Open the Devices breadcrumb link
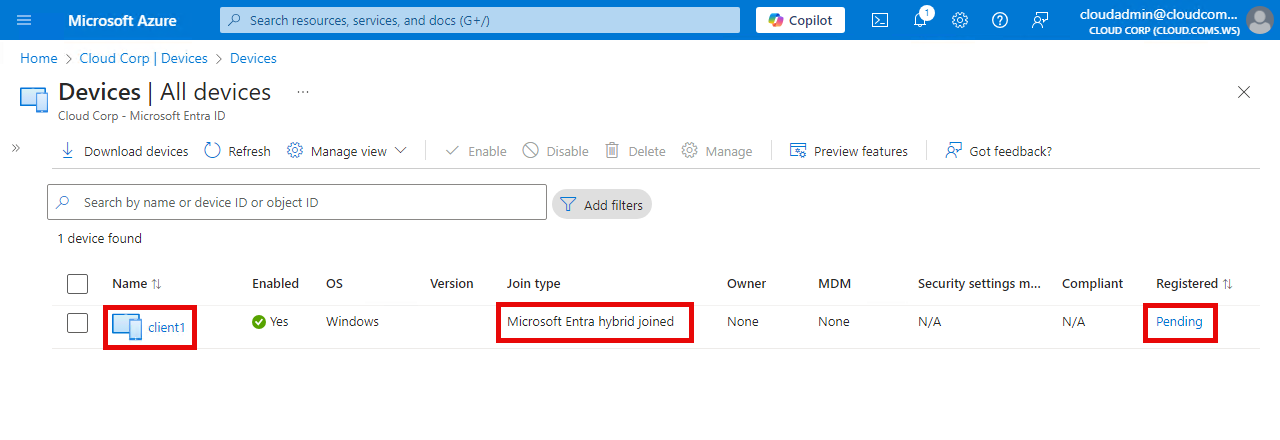This screenshot has width=1280, height=440. (253, 59)
